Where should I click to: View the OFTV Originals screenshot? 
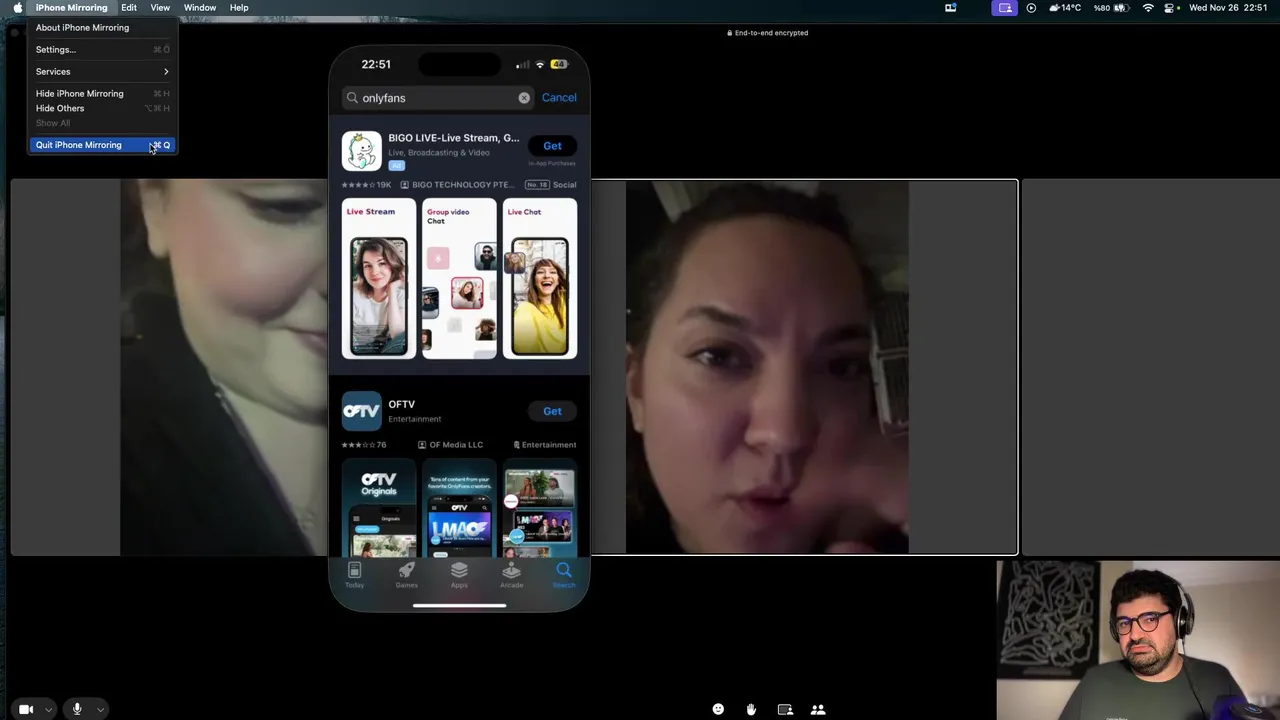(x=379, y=508)
